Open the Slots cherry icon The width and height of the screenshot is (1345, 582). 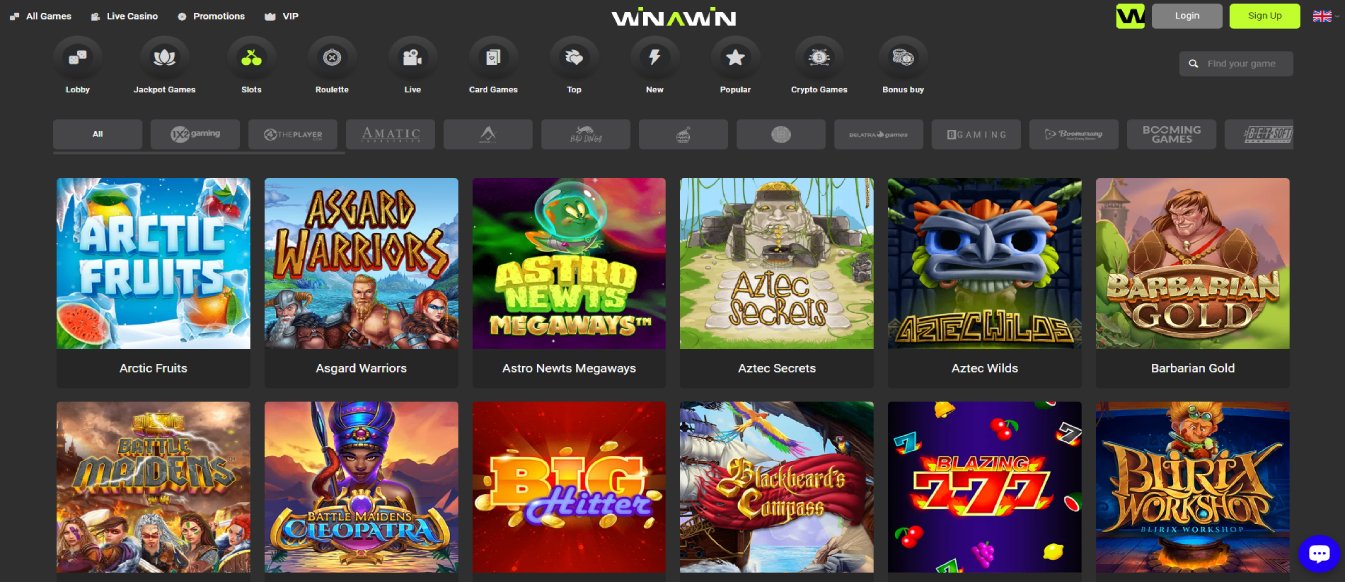point(251,59)
